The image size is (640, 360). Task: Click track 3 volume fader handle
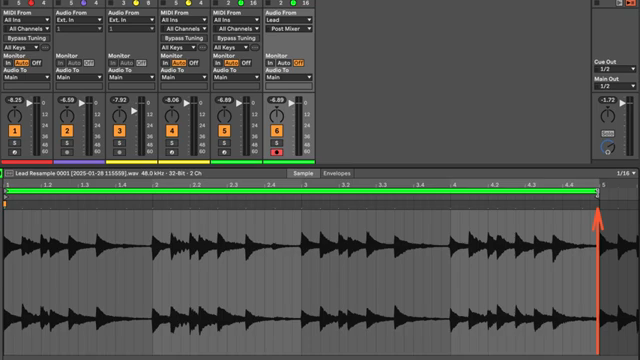[134, 111]
